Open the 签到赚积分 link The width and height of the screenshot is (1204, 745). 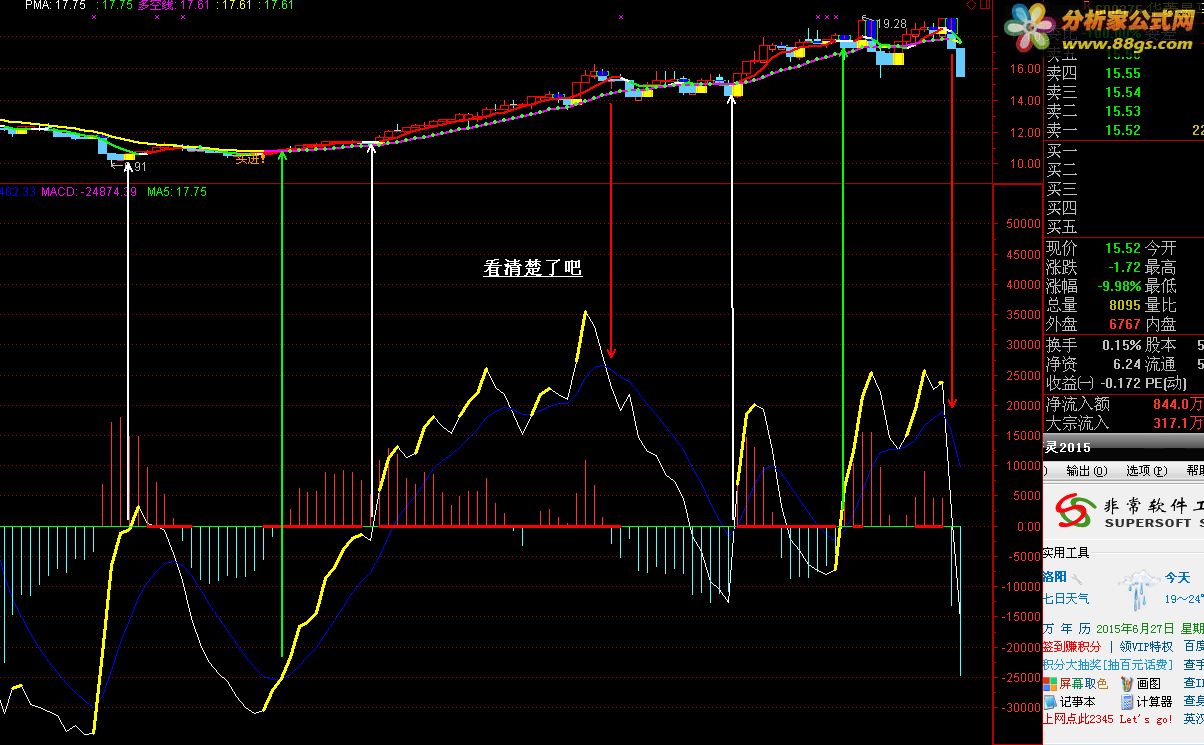pyautogui.click(x=1073, y=646)
